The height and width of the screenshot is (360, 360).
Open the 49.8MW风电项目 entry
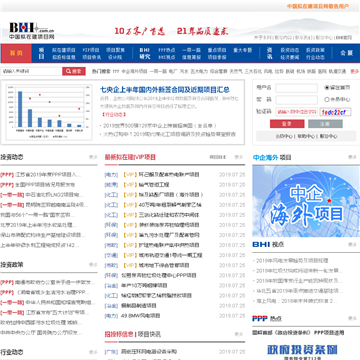click(x=141, y=315)
